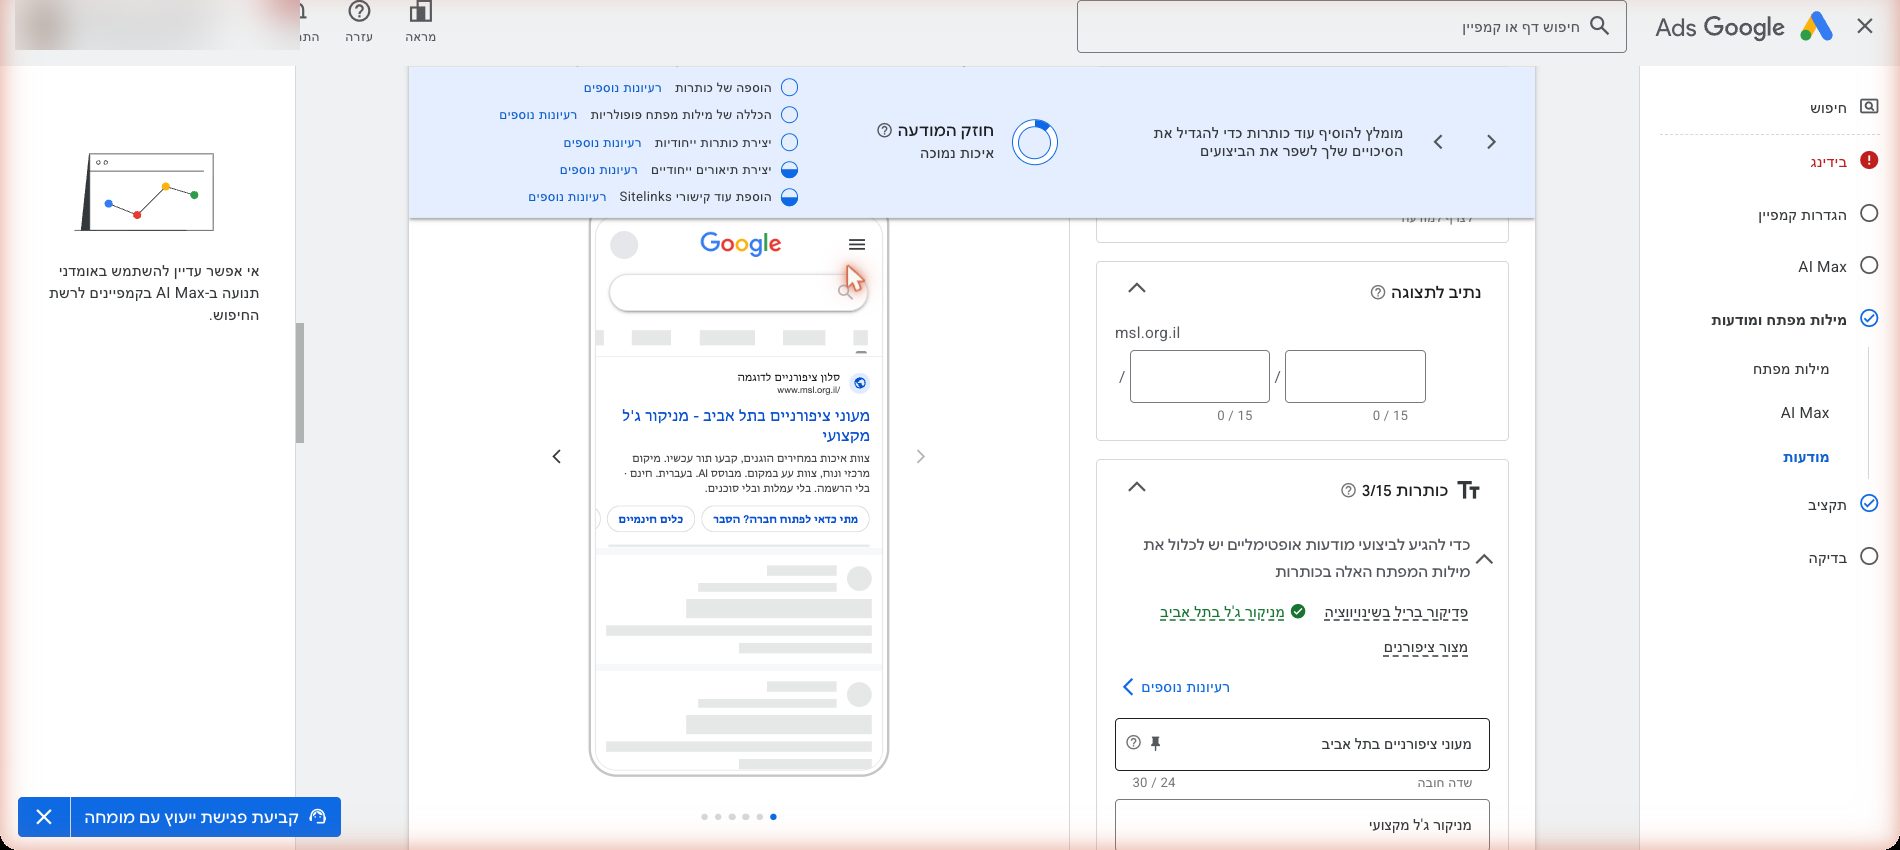This screenshot has height=850, width=1900.
Task: Click the pin icon in first headline field
Action: pyautogui.click(x=1156, y=743)
